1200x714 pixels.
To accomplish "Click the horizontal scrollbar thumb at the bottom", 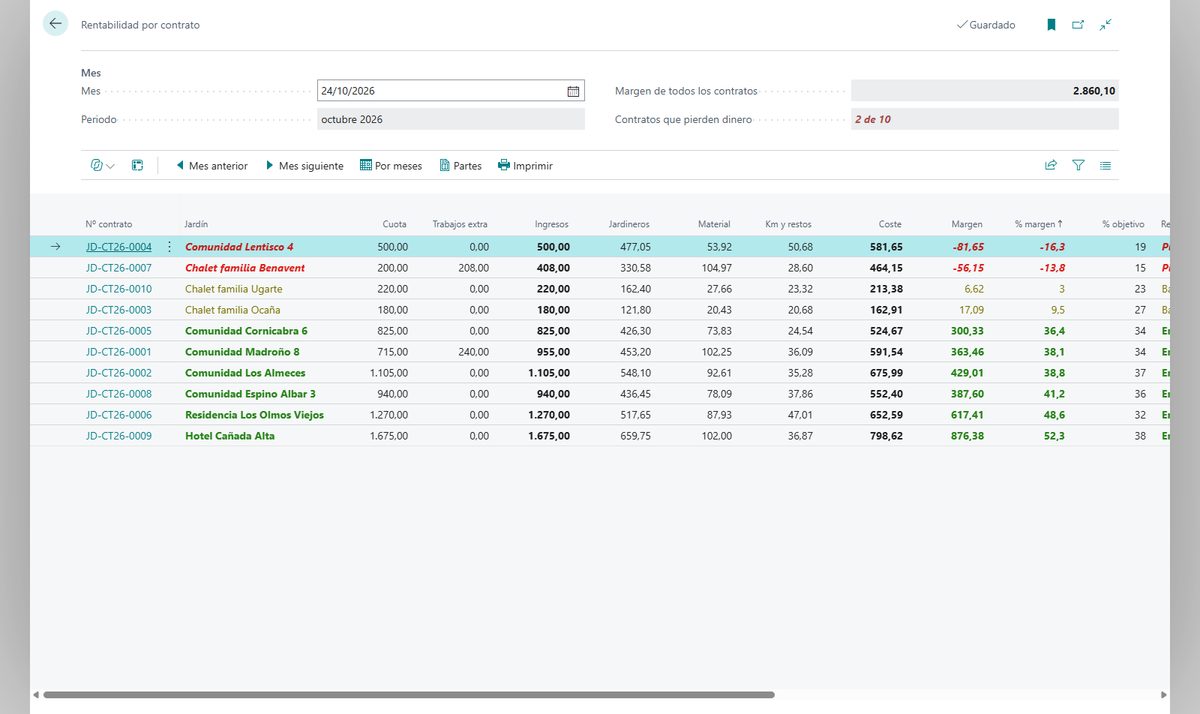I will coord(409,694).
